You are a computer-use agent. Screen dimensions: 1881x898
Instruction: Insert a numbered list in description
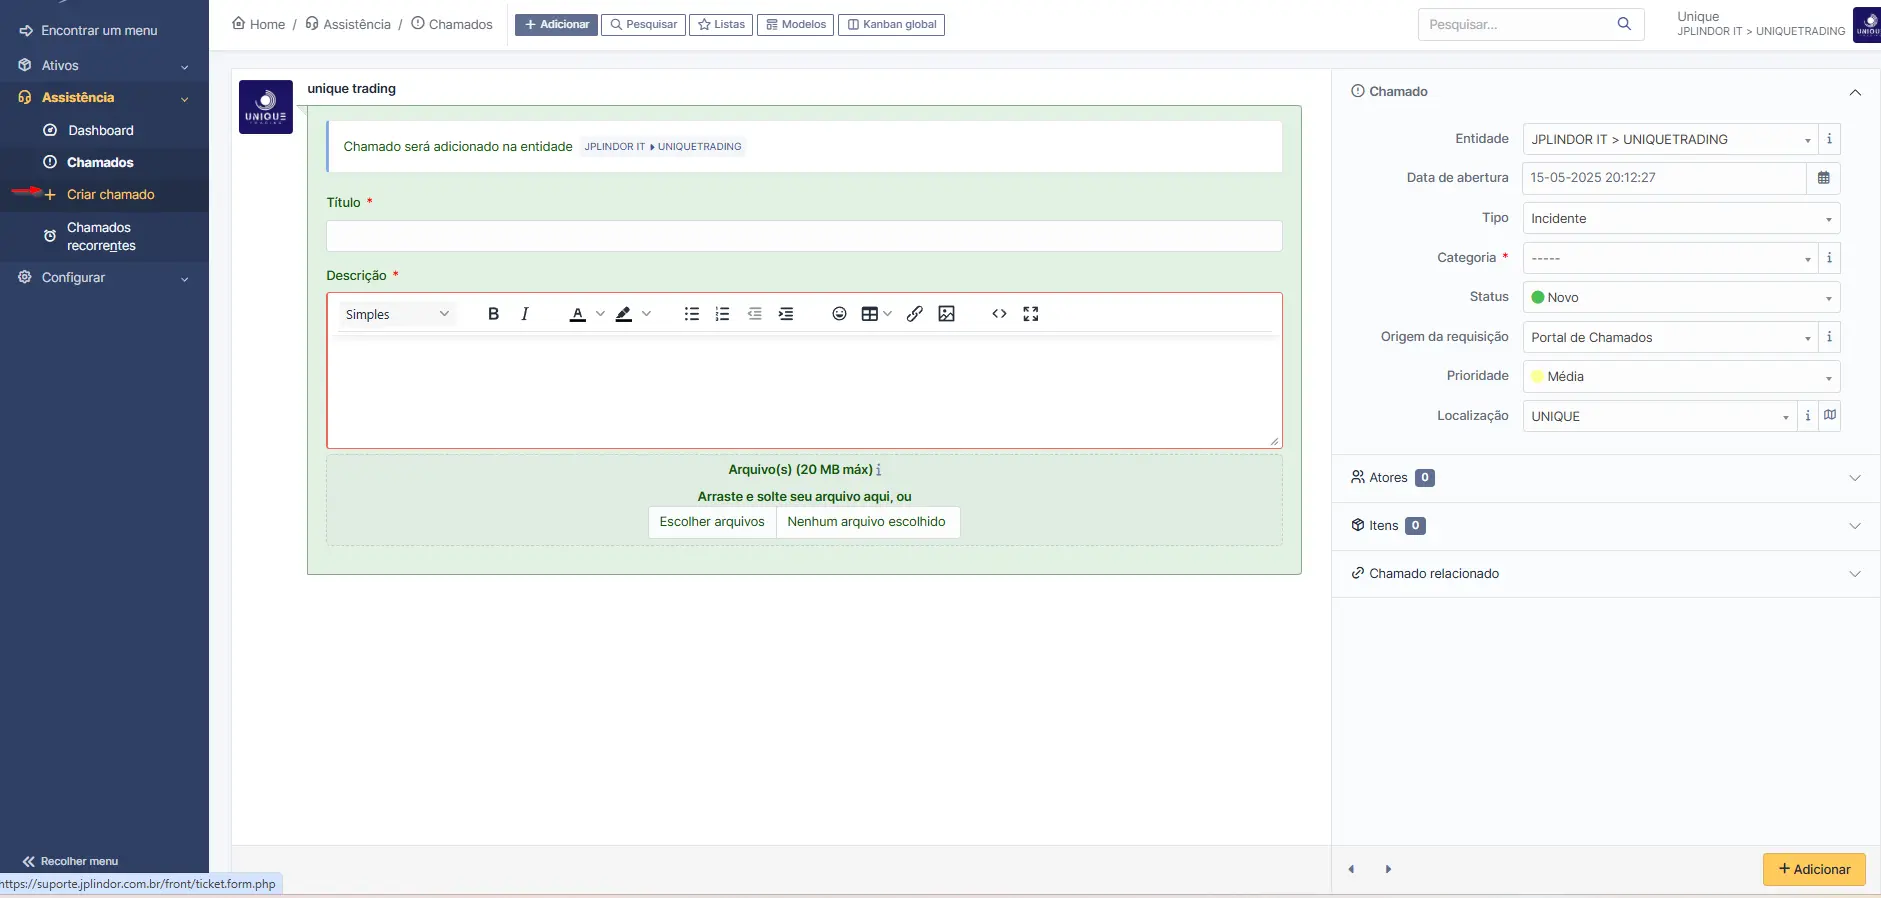pyautogui.click(x=722, y=314)
